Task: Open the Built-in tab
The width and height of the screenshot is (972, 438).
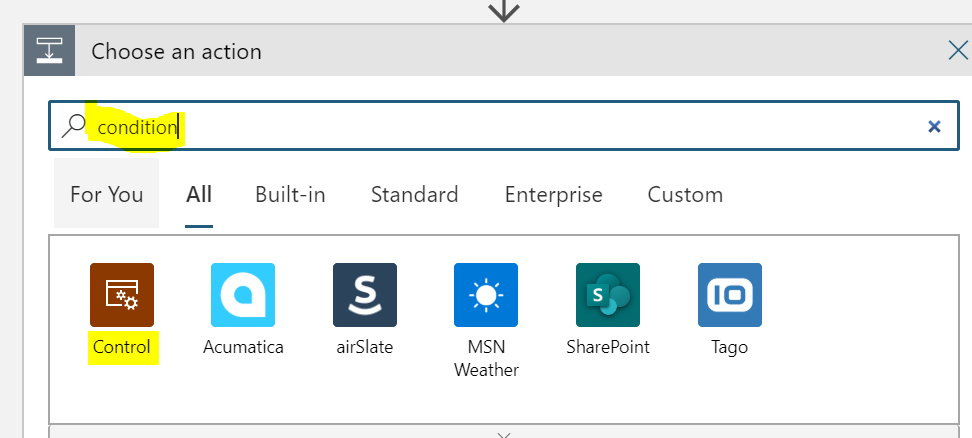Action: click(x=290, y=194)
